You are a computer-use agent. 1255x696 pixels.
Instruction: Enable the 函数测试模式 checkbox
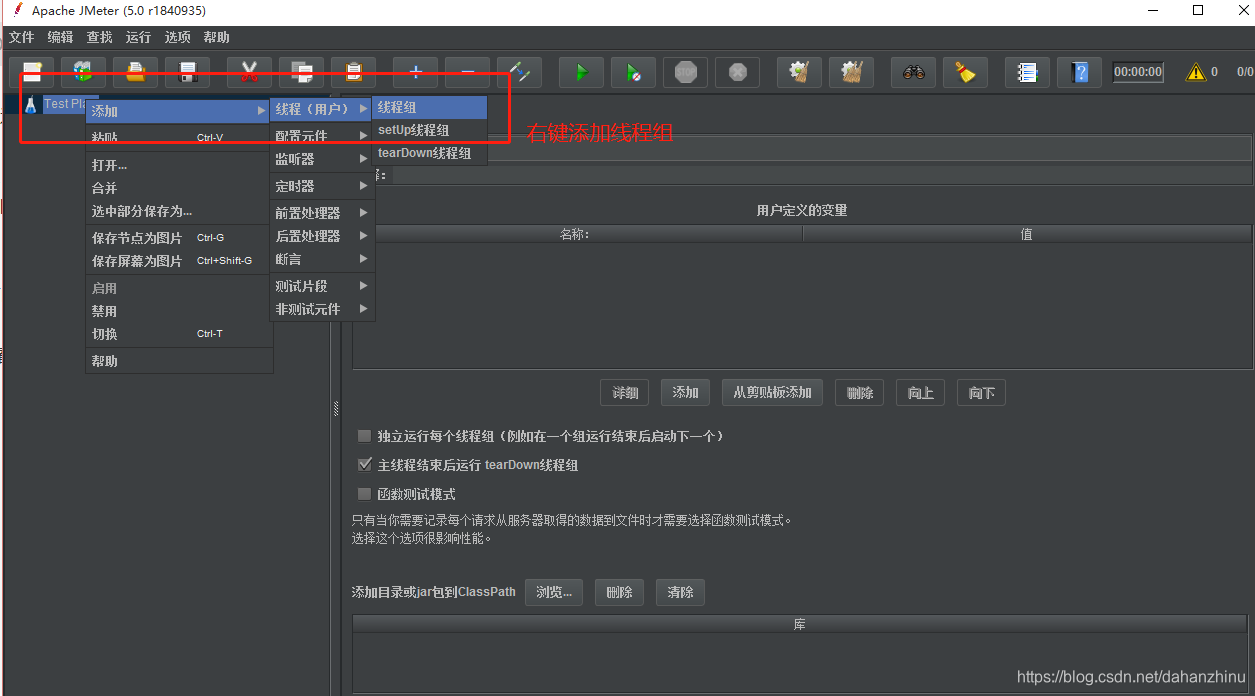(364, 494)
